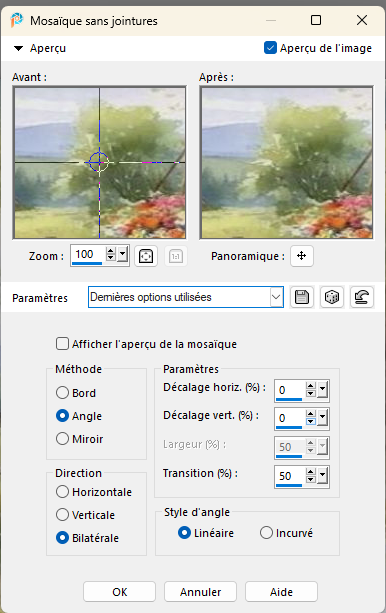The width and height of the screenshot is (386, 613).
Task: Collapse the Aperçu section triangle
Action: coord(18,48)
